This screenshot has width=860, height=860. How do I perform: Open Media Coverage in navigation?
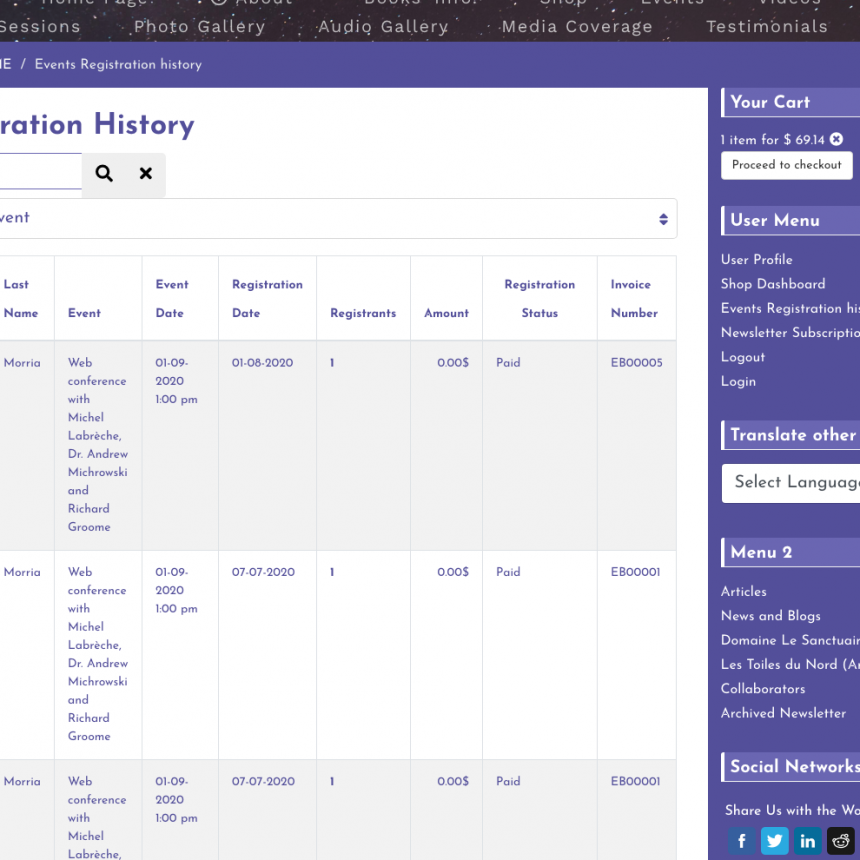[577, 27]
